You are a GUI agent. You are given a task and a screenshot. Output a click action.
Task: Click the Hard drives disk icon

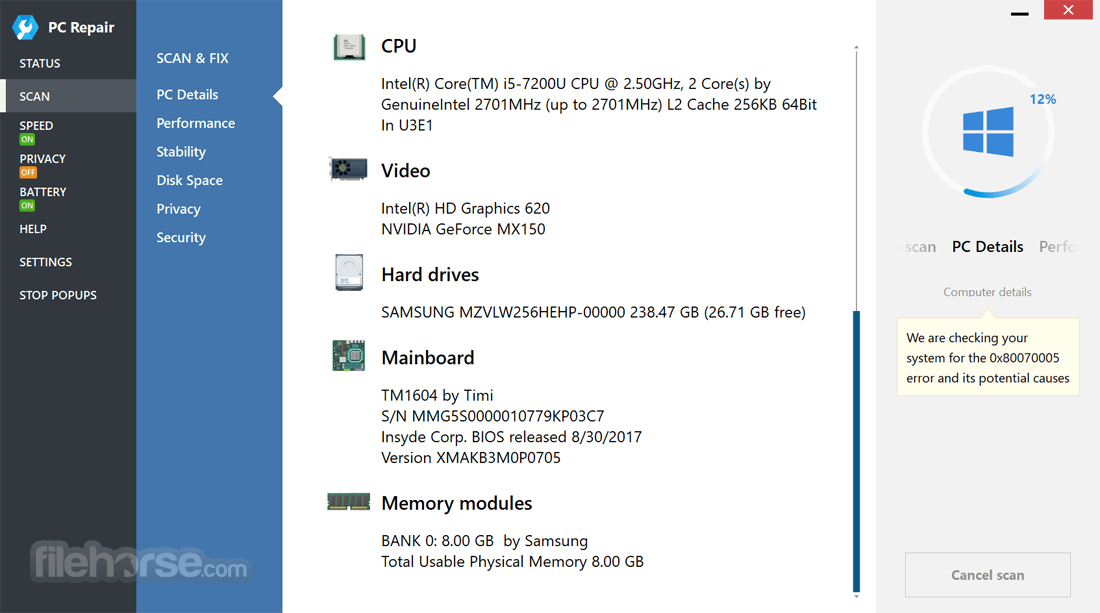point(349,272)
